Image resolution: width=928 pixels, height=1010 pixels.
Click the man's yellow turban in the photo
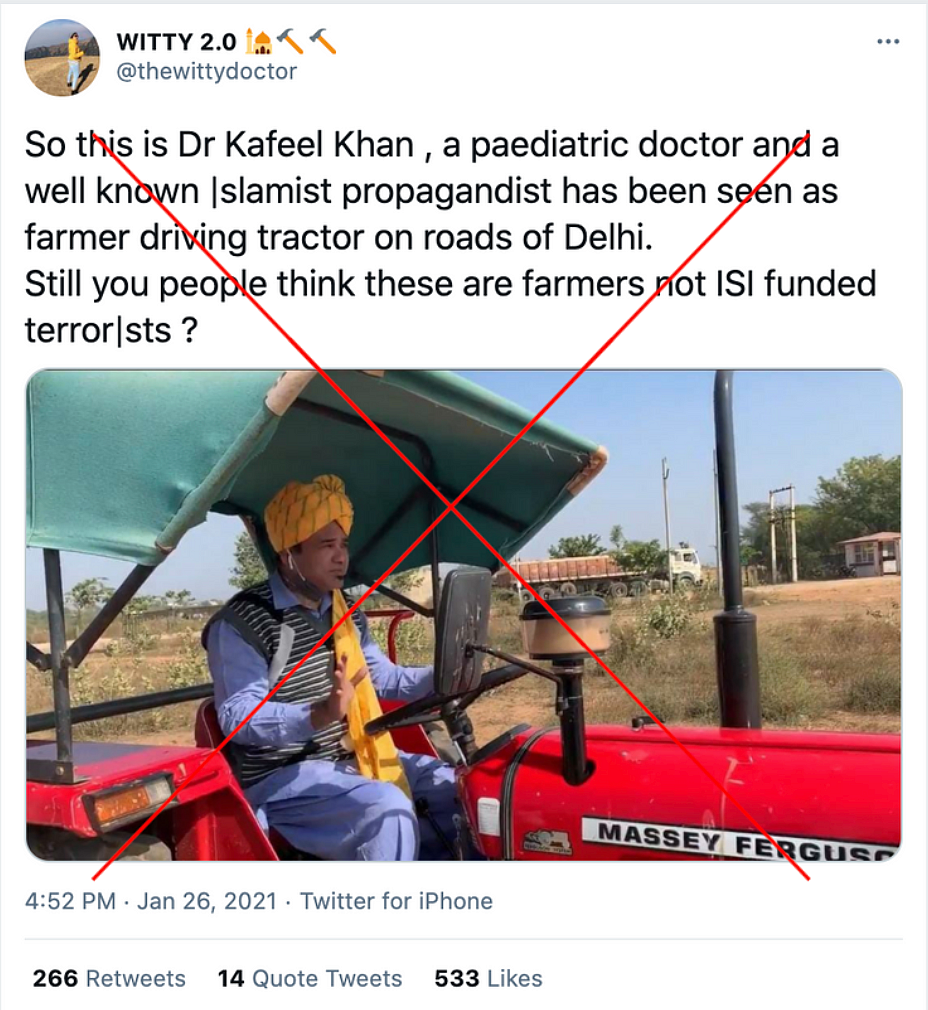point(308,511)
